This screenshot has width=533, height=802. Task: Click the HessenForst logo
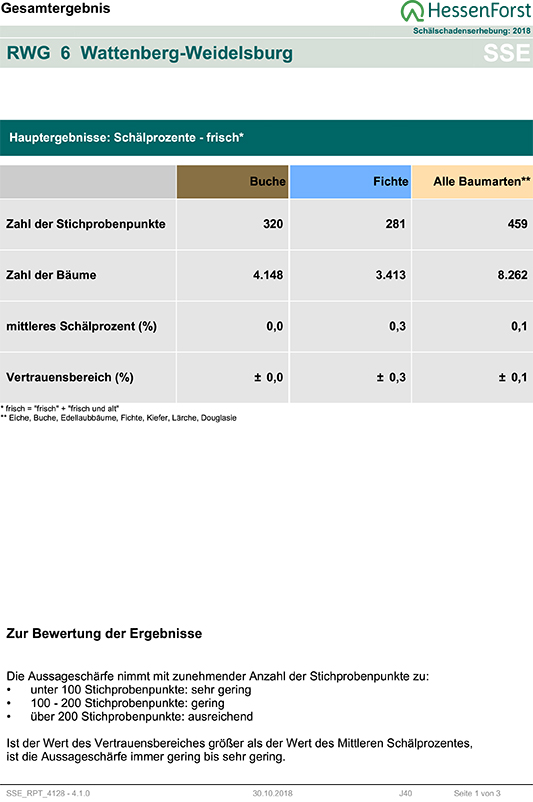[x=465, y=11]
